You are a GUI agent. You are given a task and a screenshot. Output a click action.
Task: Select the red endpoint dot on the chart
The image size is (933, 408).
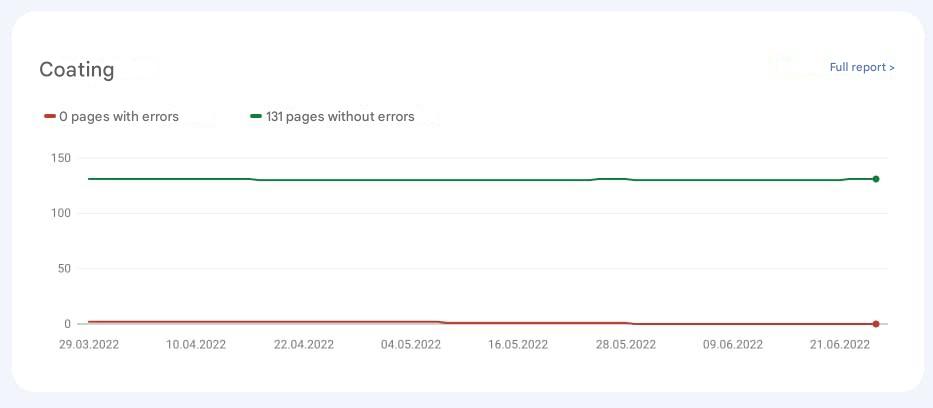pyautogui.click(x=876, y=324)
